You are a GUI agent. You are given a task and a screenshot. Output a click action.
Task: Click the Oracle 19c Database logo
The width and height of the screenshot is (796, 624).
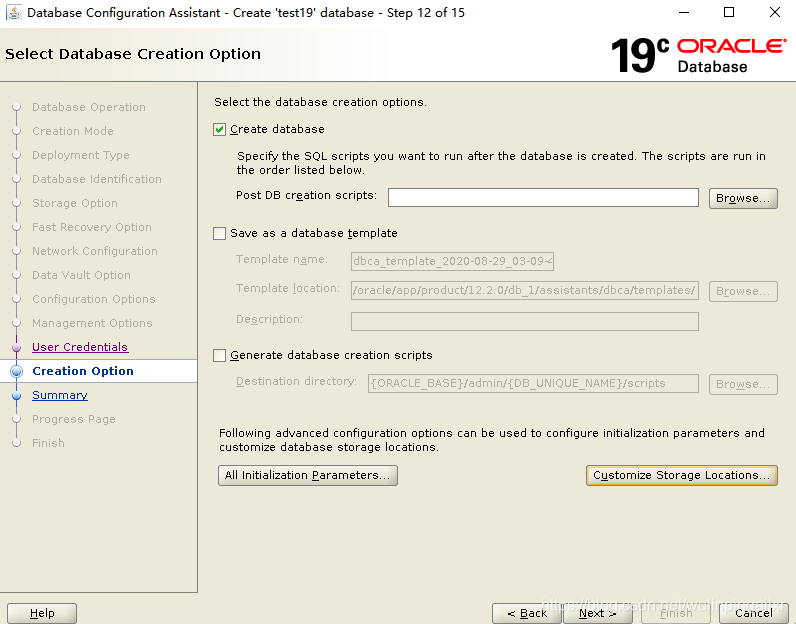tap(699, 55)
